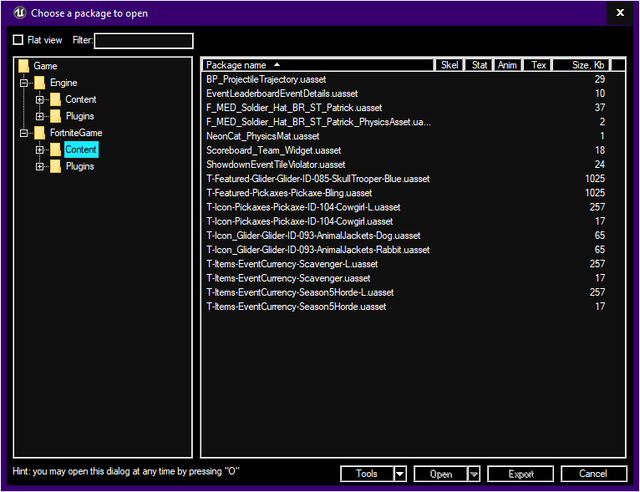640x492 pixels.
Task: Click size 37 of Soldier_Hat_BR_ST_Patrick row
Action: pyautogui.click(x=600, y=108)
